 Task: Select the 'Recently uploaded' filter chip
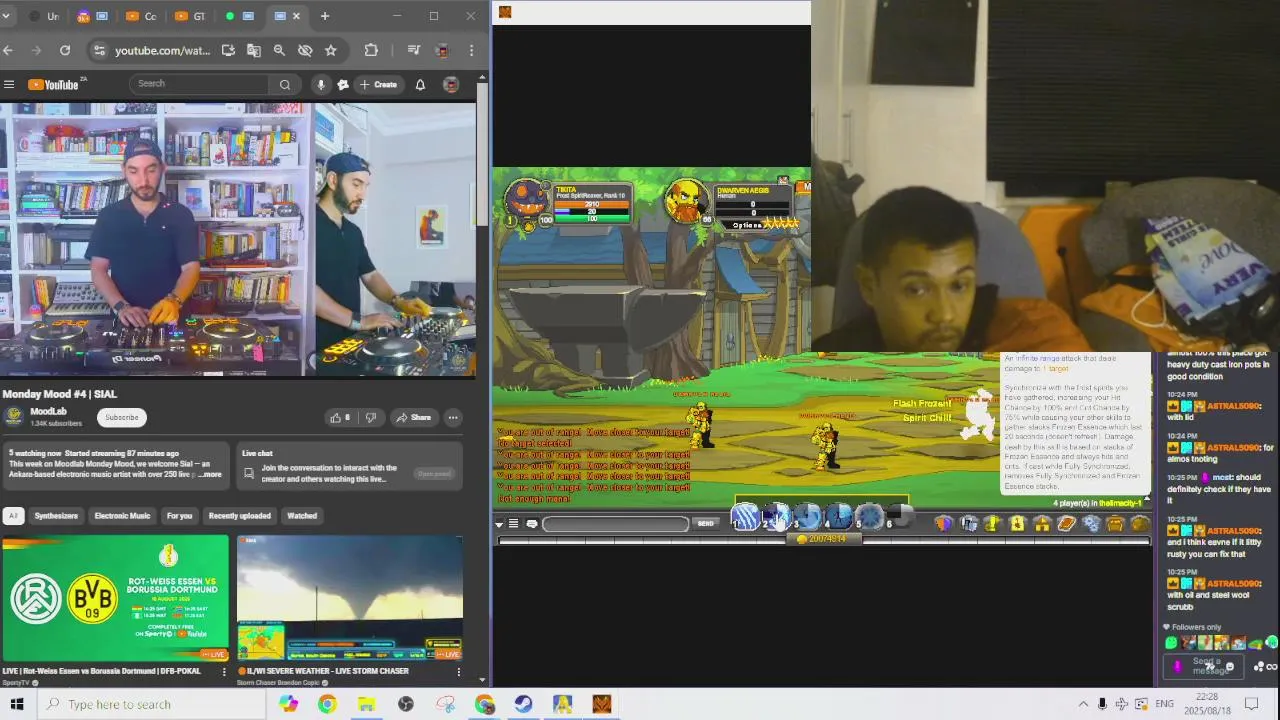click(x=240, y=516)
